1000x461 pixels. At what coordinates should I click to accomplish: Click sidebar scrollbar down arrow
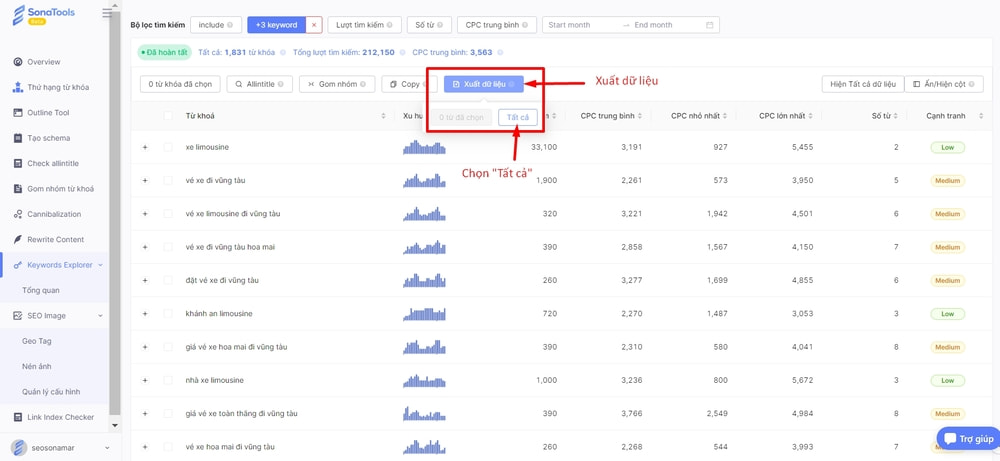coord(115,425)
